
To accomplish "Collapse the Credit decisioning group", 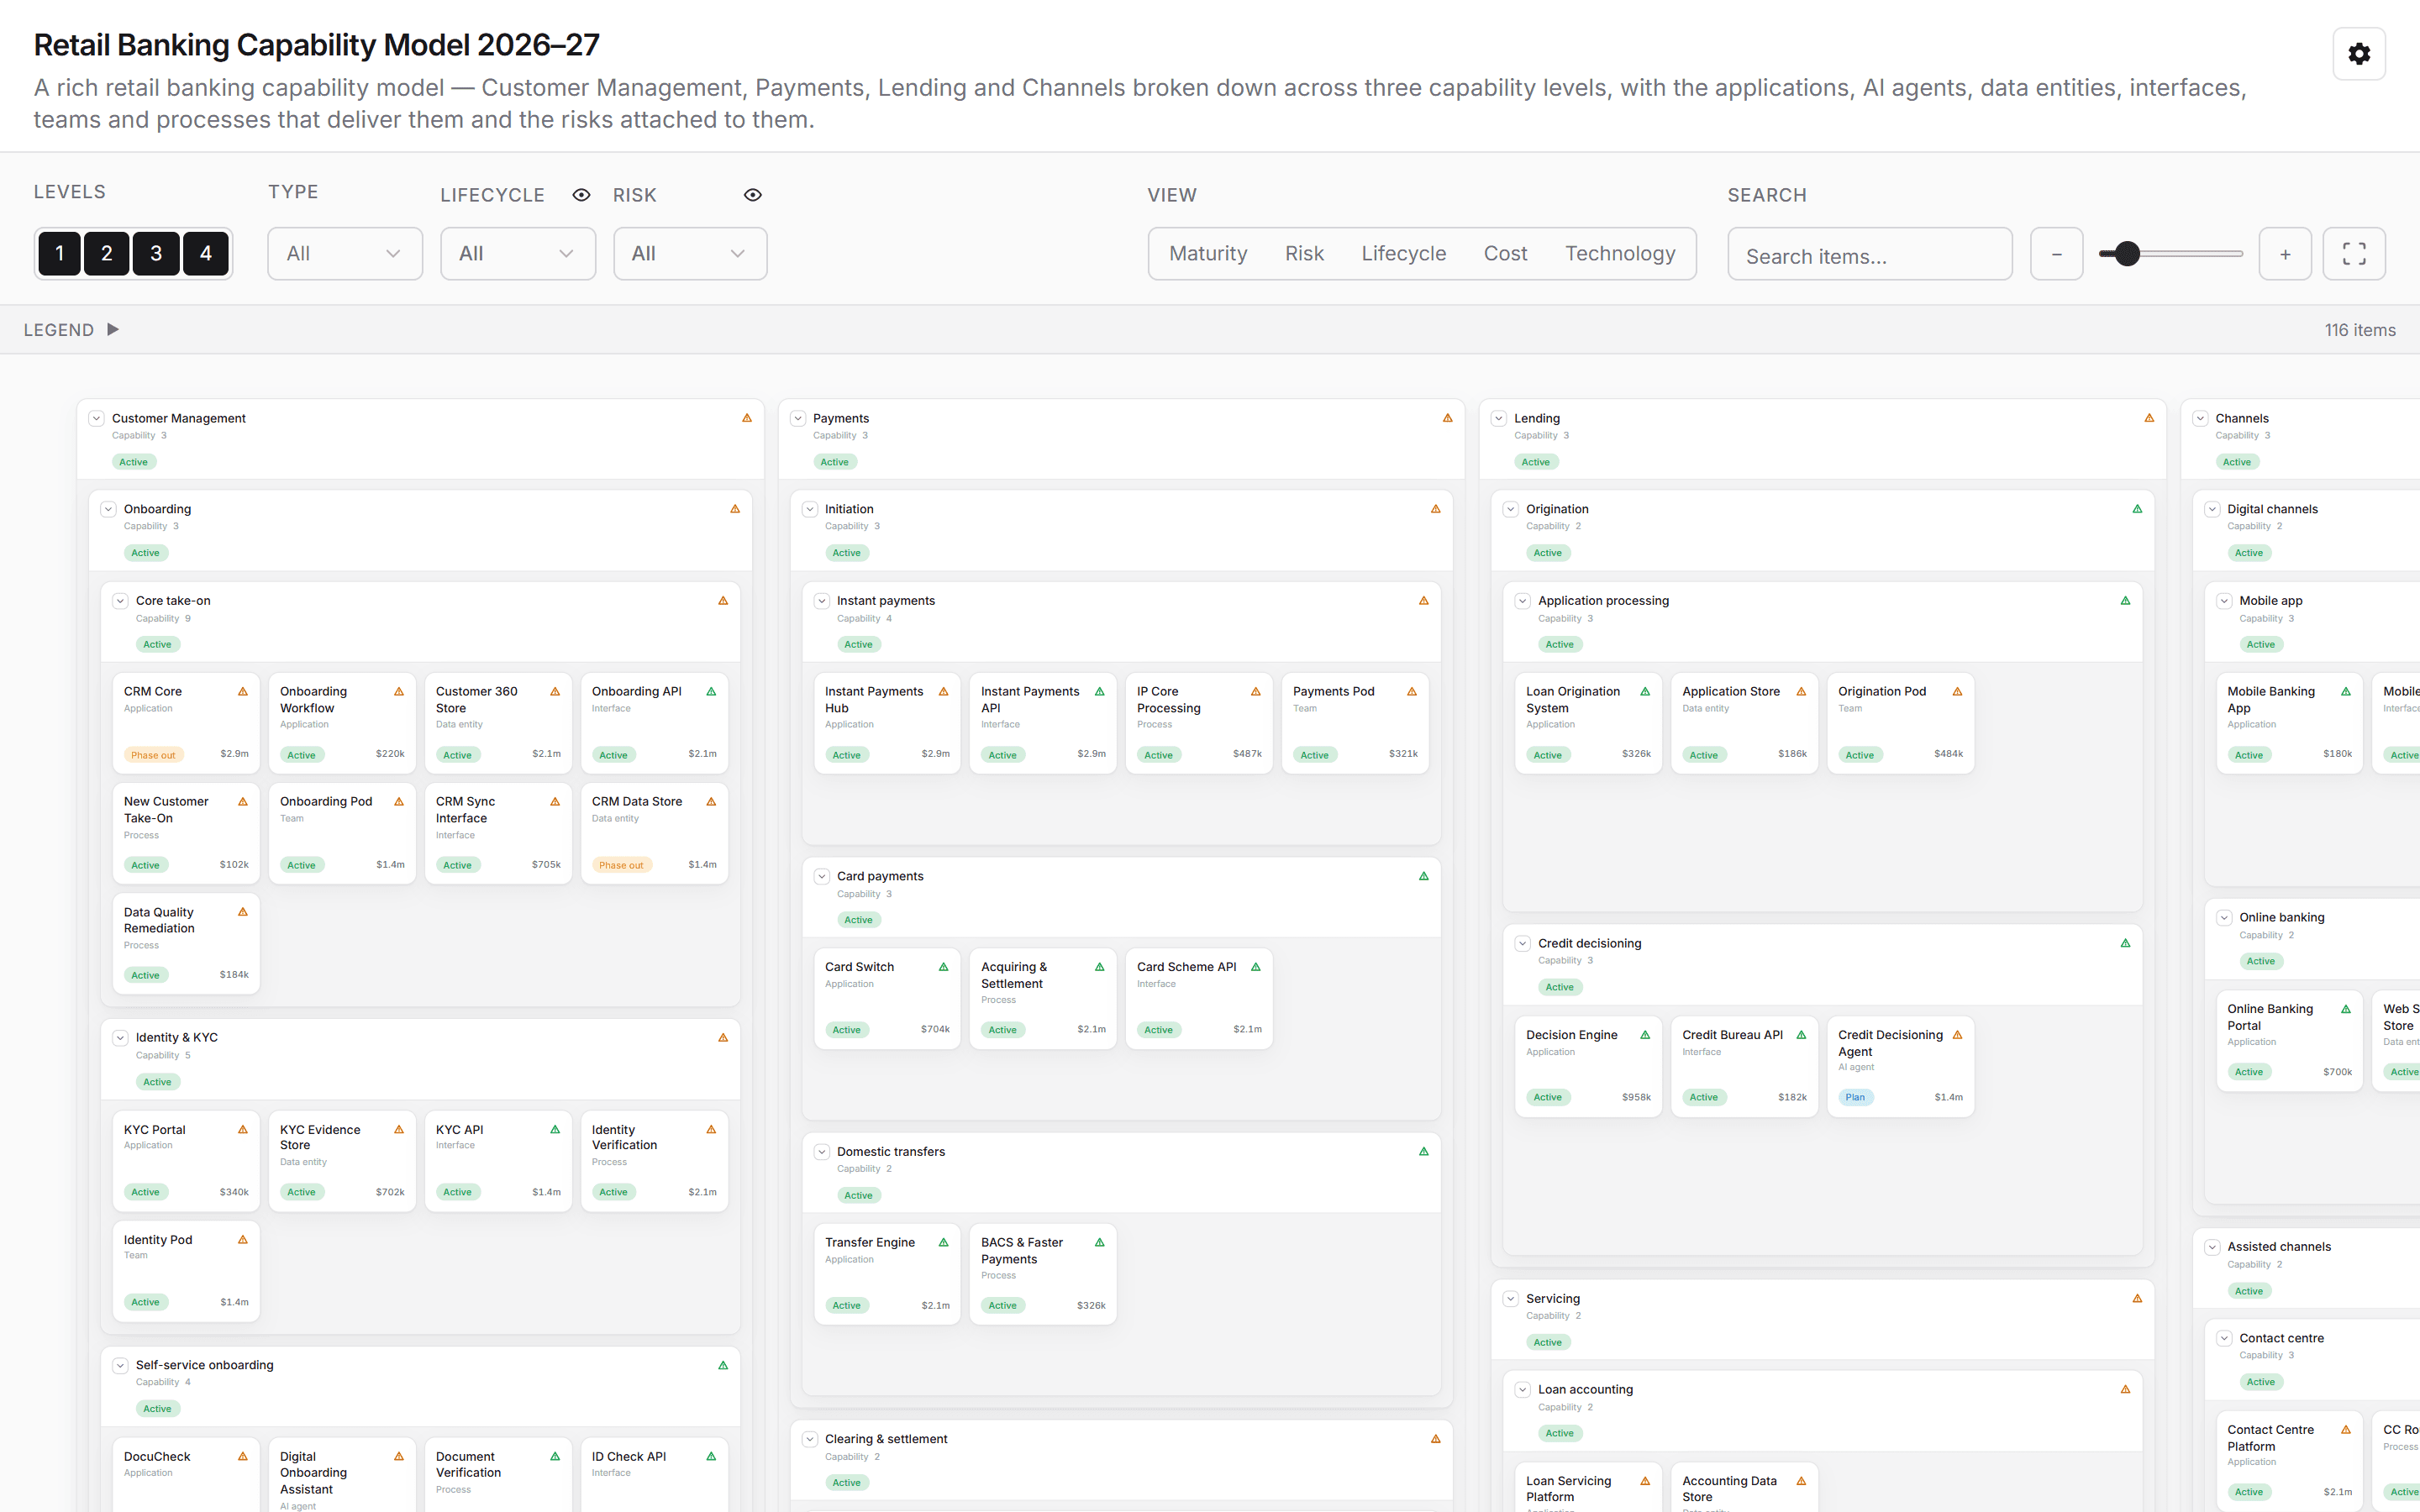I will [x=1523, y=944].
